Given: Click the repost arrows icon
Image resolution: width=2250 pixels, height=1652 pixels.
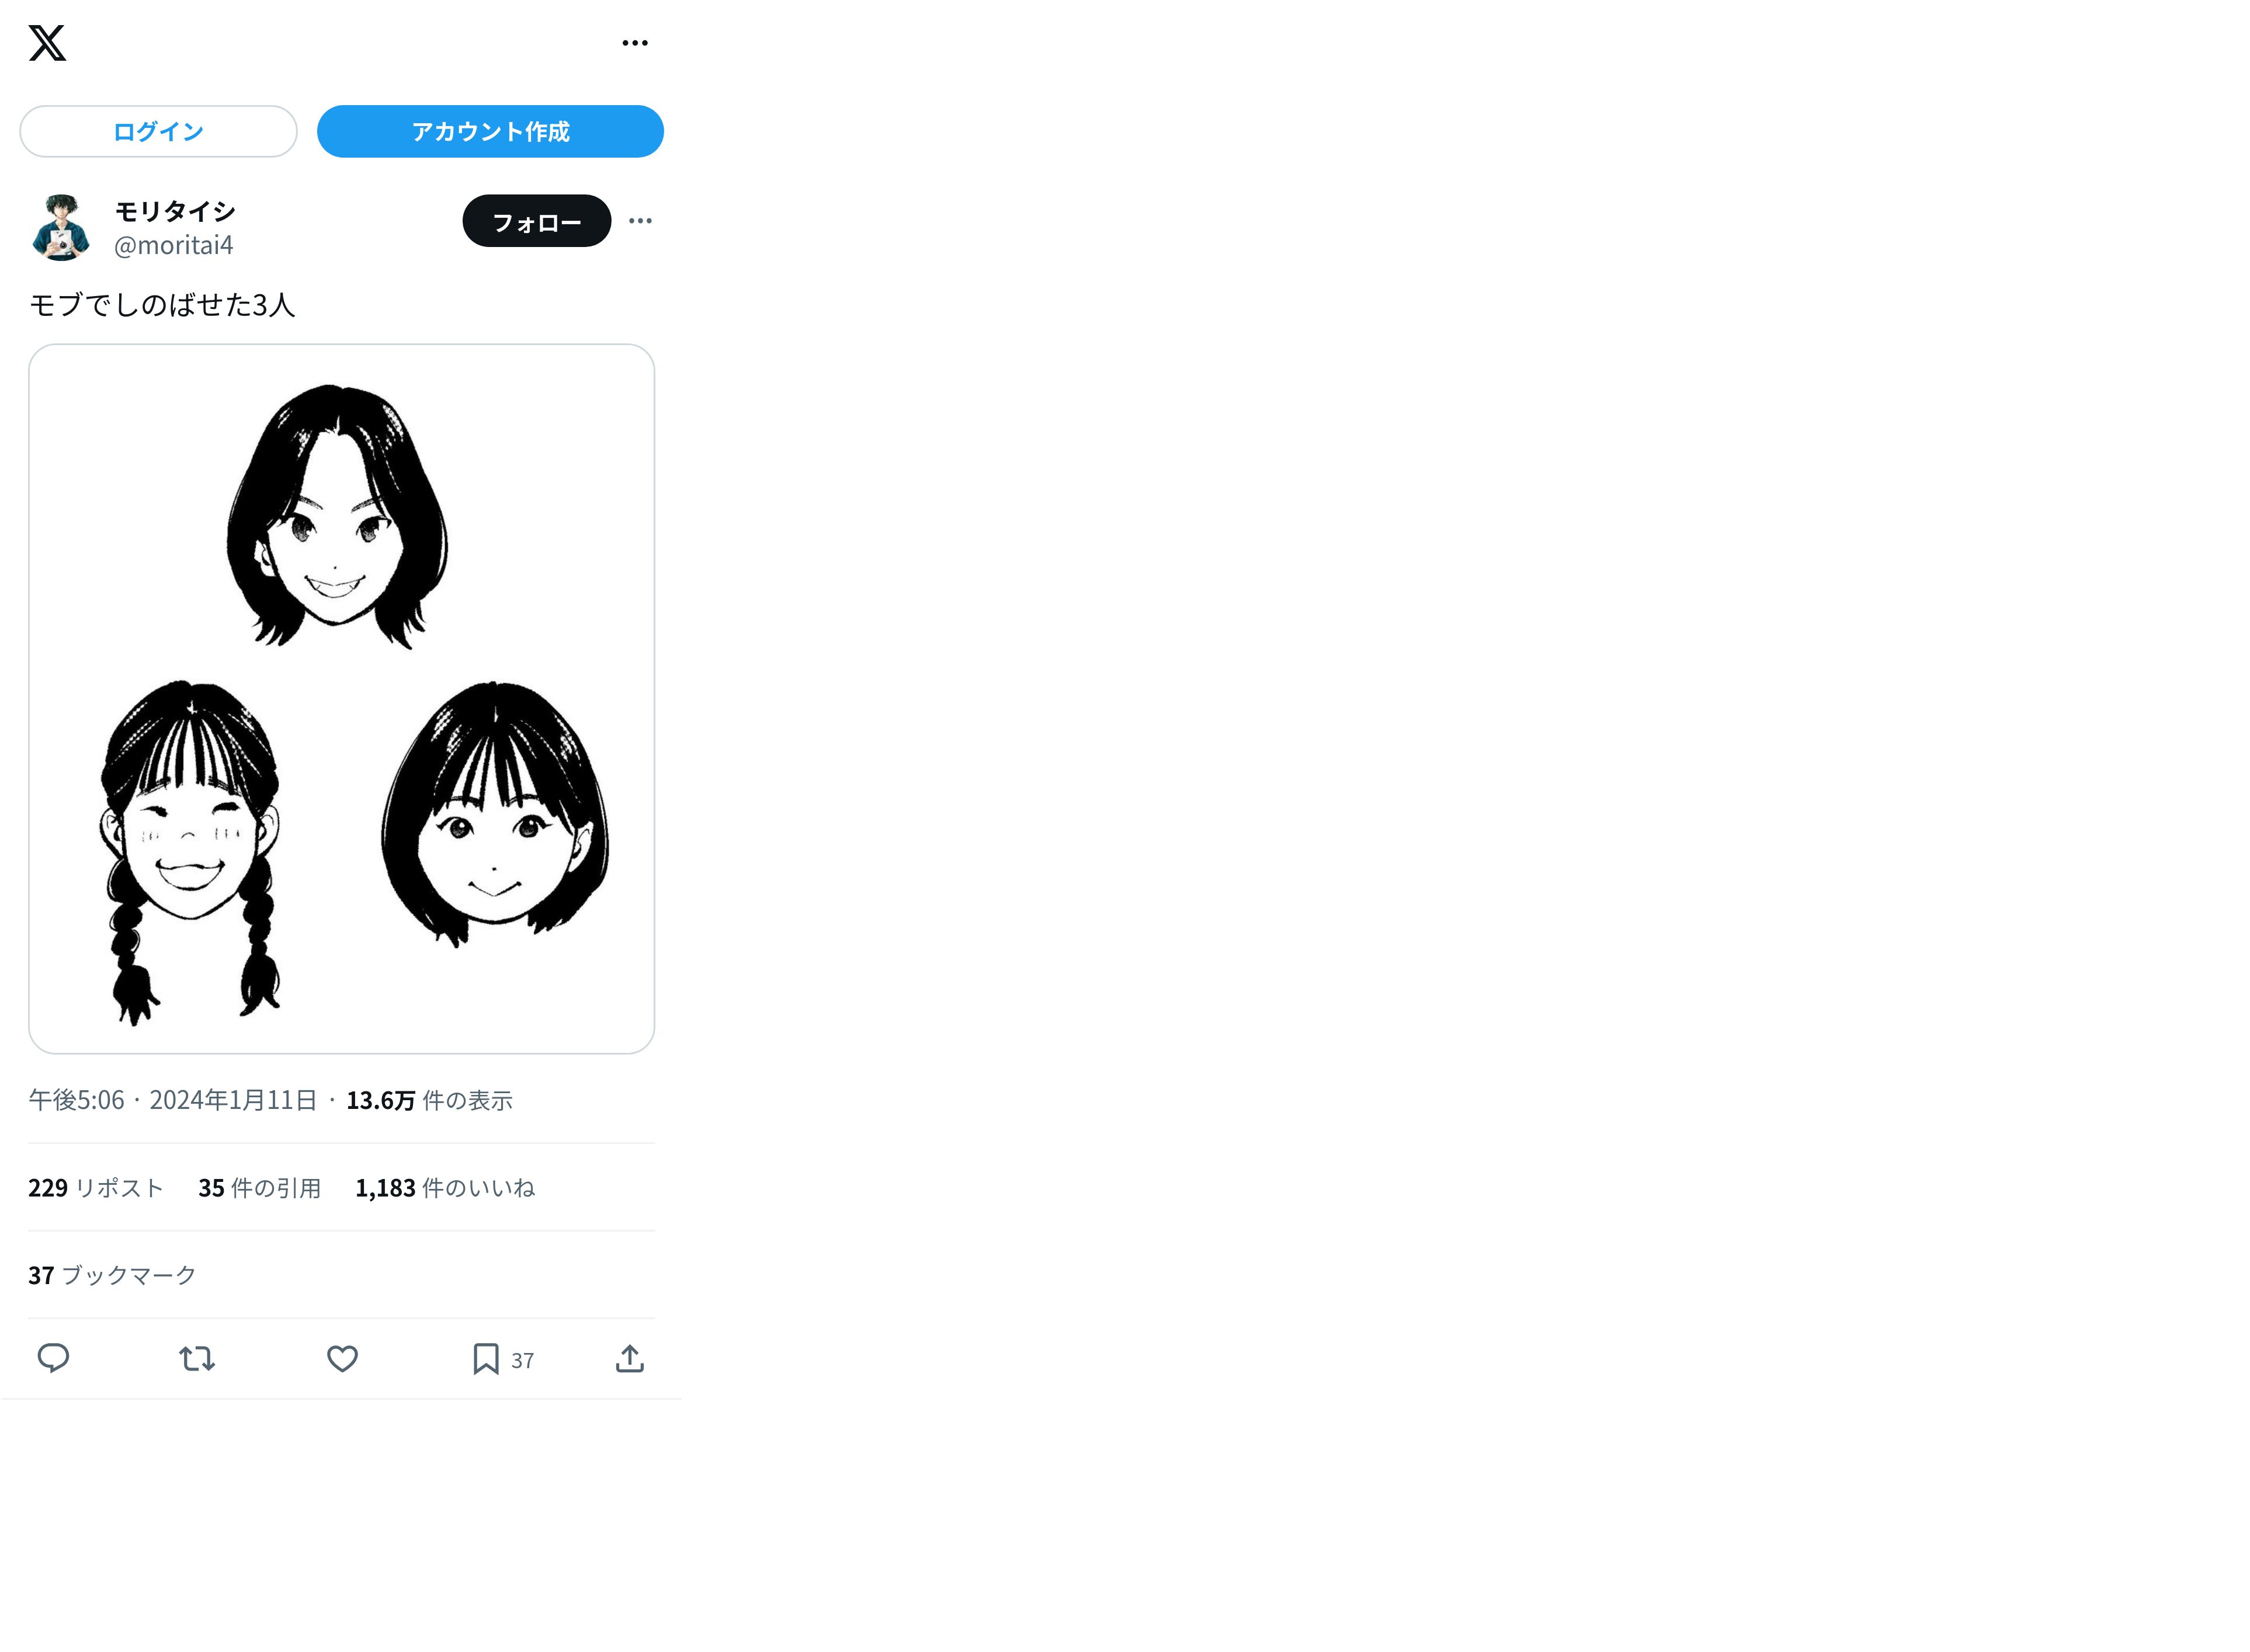Looking at the screenshot, I should click(x=197, y=1358).
